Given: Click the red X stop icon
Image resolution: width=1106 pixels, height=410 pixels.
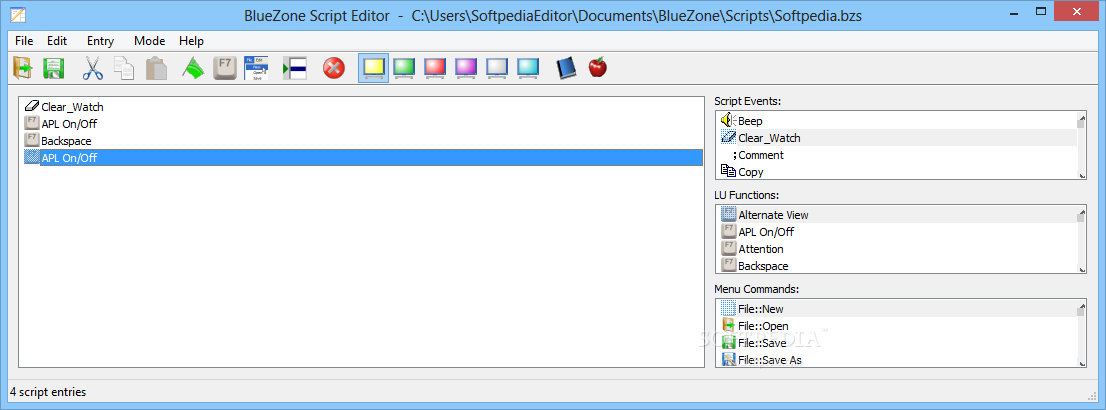Looking at the screenshot, I should coord(334,68).
